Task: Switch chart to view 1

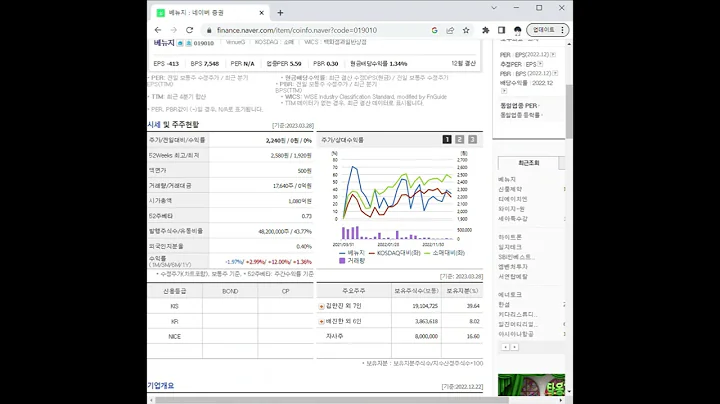Action: [x=447, y=139]
